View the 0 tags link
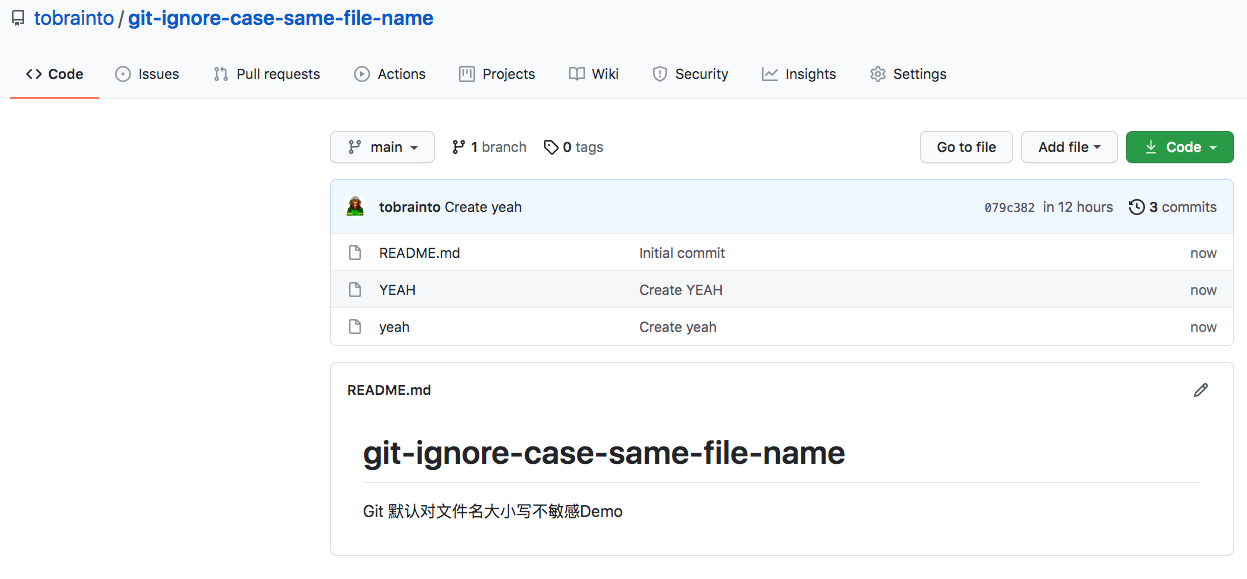Screen dimensions: 1247x579 [x=573, y=147]
